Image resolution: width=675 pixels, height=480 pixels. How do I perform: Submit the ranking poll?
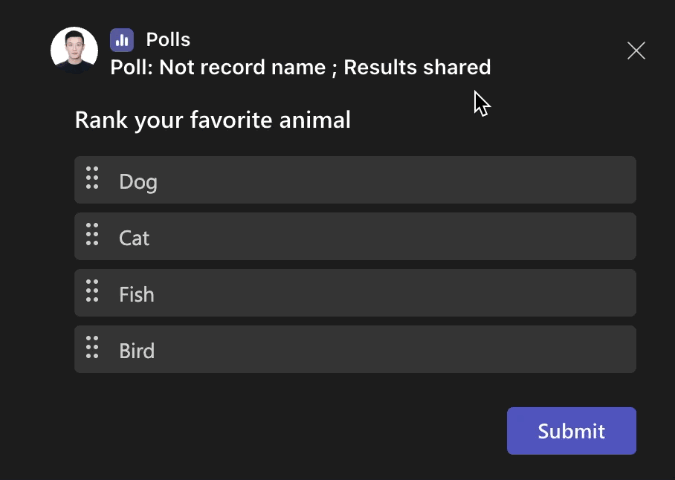tap(571, 431)
